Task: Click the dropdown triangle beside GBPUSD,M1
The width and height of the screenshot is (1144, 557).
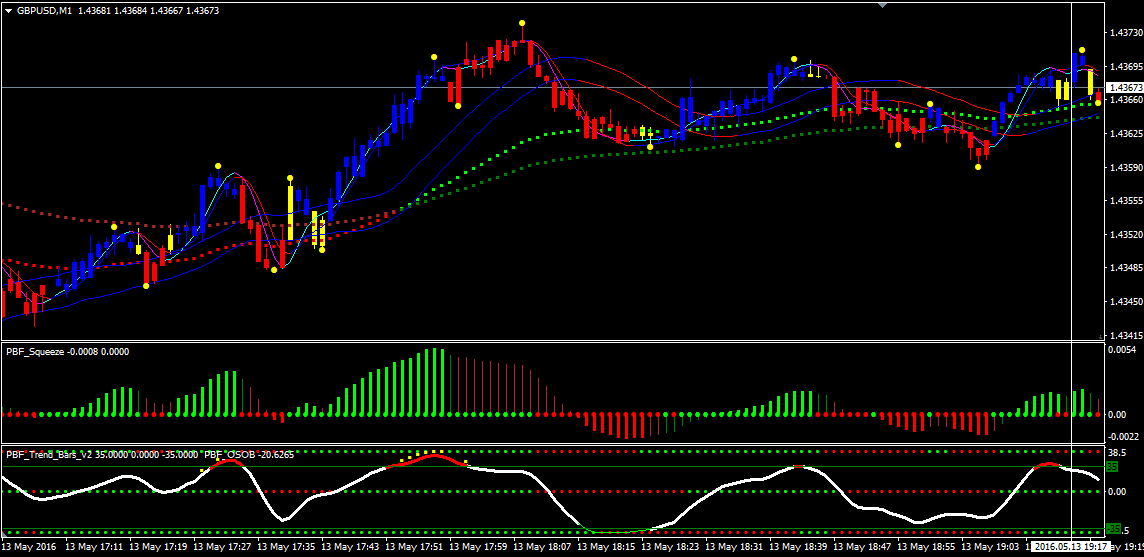Action: 9,10
